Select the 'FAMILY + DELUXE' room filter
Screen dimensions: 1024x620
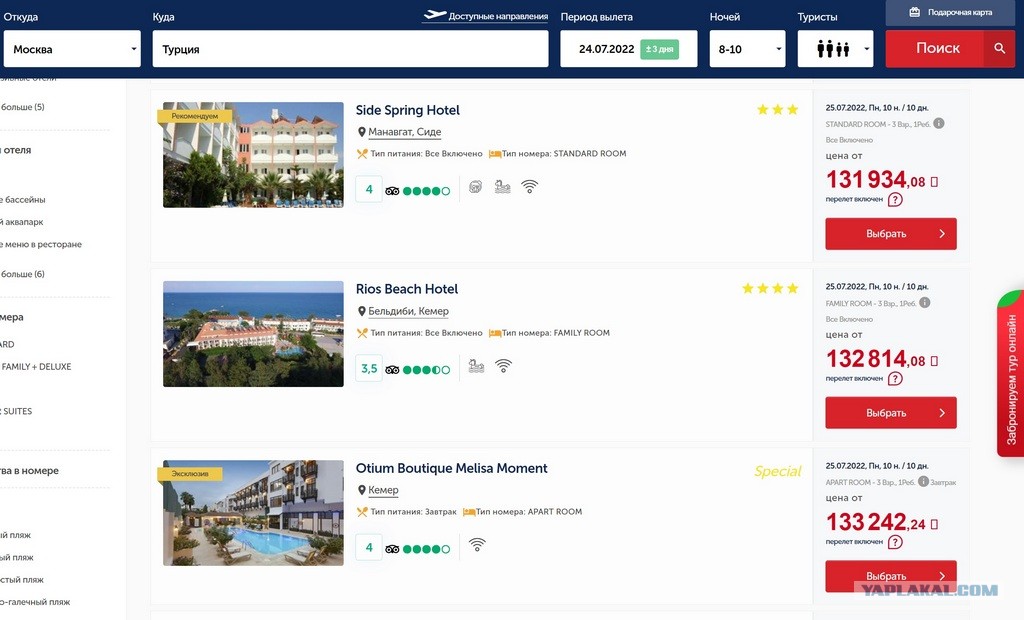point(36,367)
